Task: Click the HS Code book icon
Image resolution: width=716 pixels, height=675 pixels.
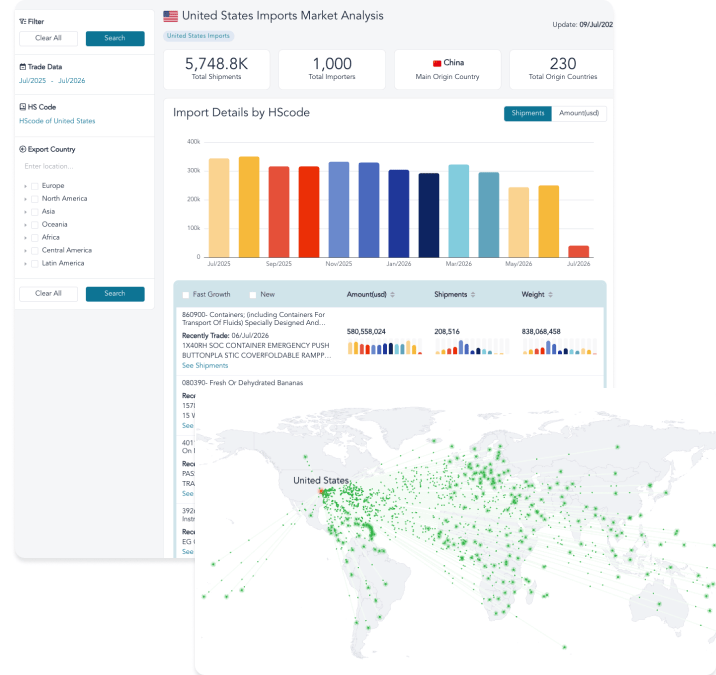Action: click(x=22, y=107)
